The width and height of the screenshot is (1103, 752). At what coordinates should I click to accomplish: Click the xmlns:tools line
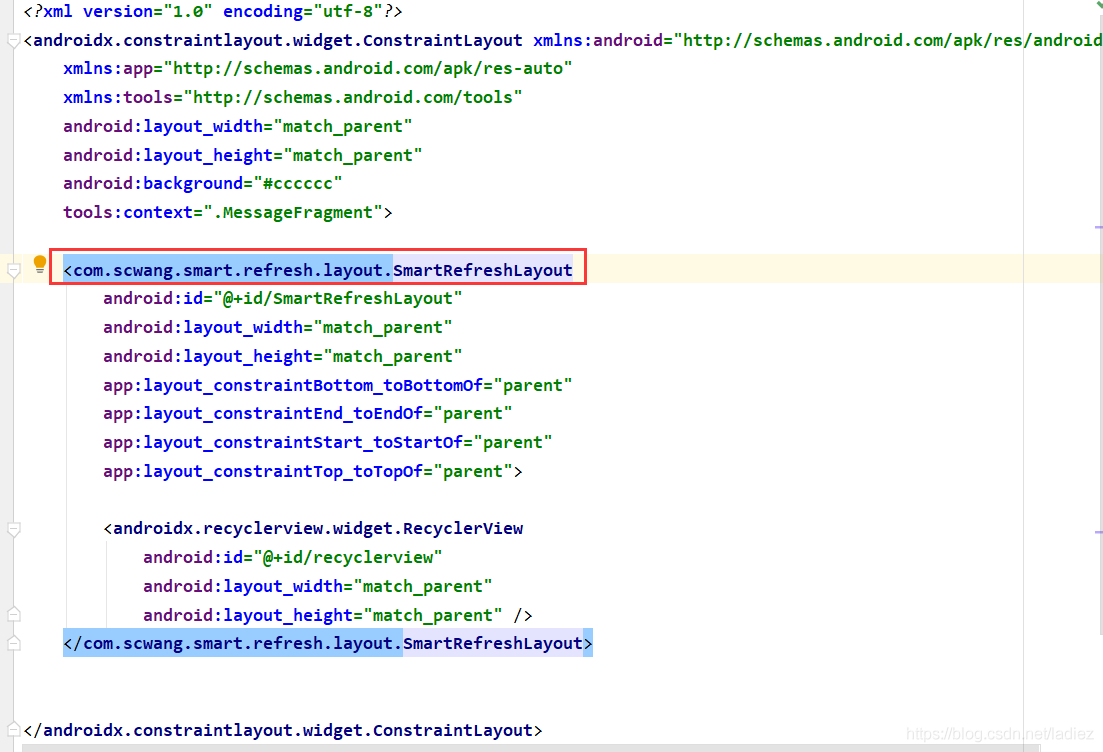point(293,98)
